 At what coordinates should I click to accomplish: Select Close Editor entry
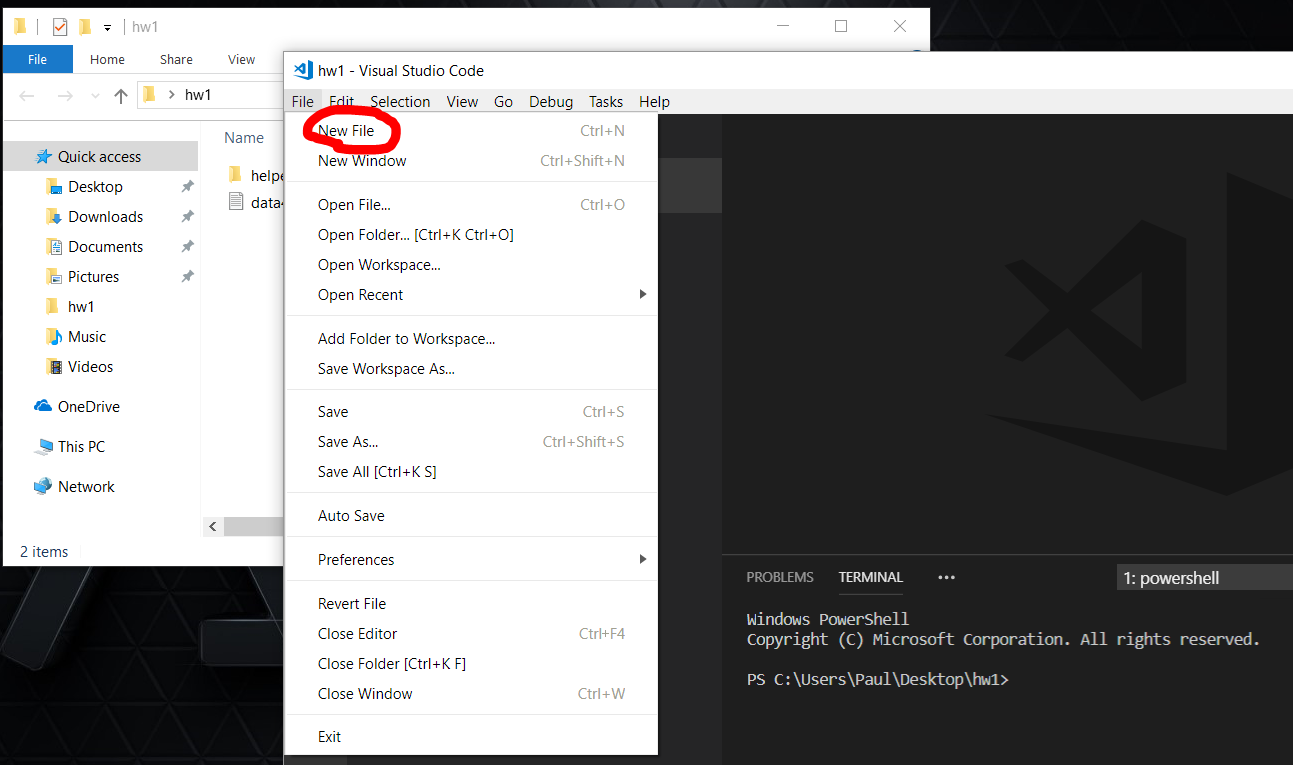pyautogui.click(x=471, y=634)
